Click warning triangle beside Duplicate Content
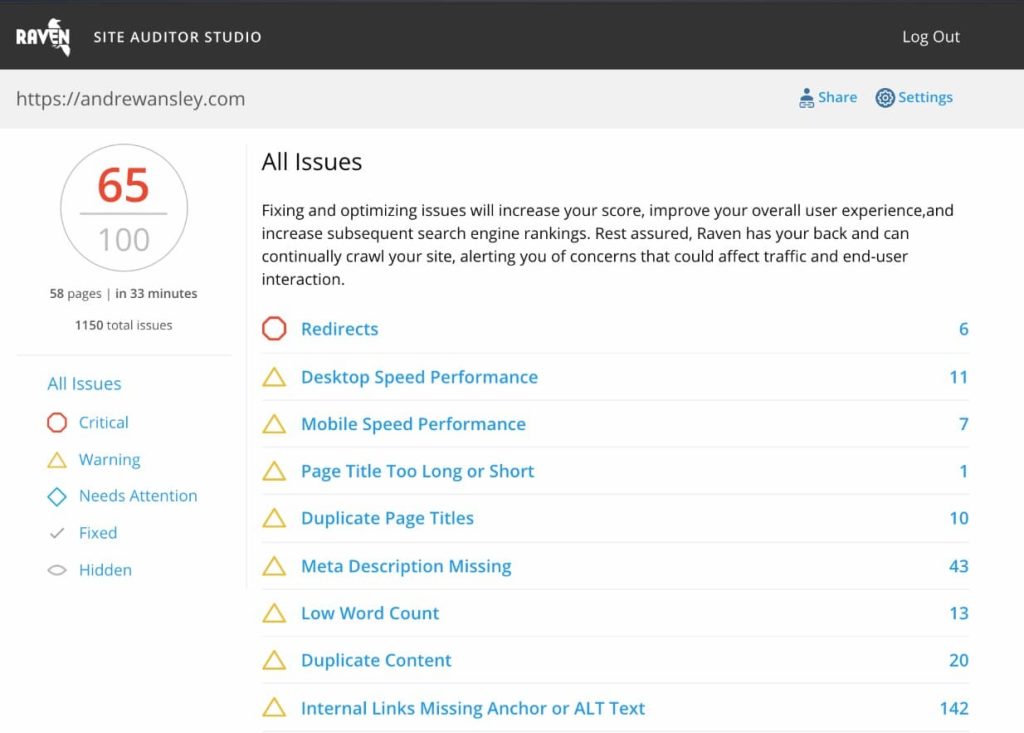This screenshot has height=733, width=1024. (274, 660)
